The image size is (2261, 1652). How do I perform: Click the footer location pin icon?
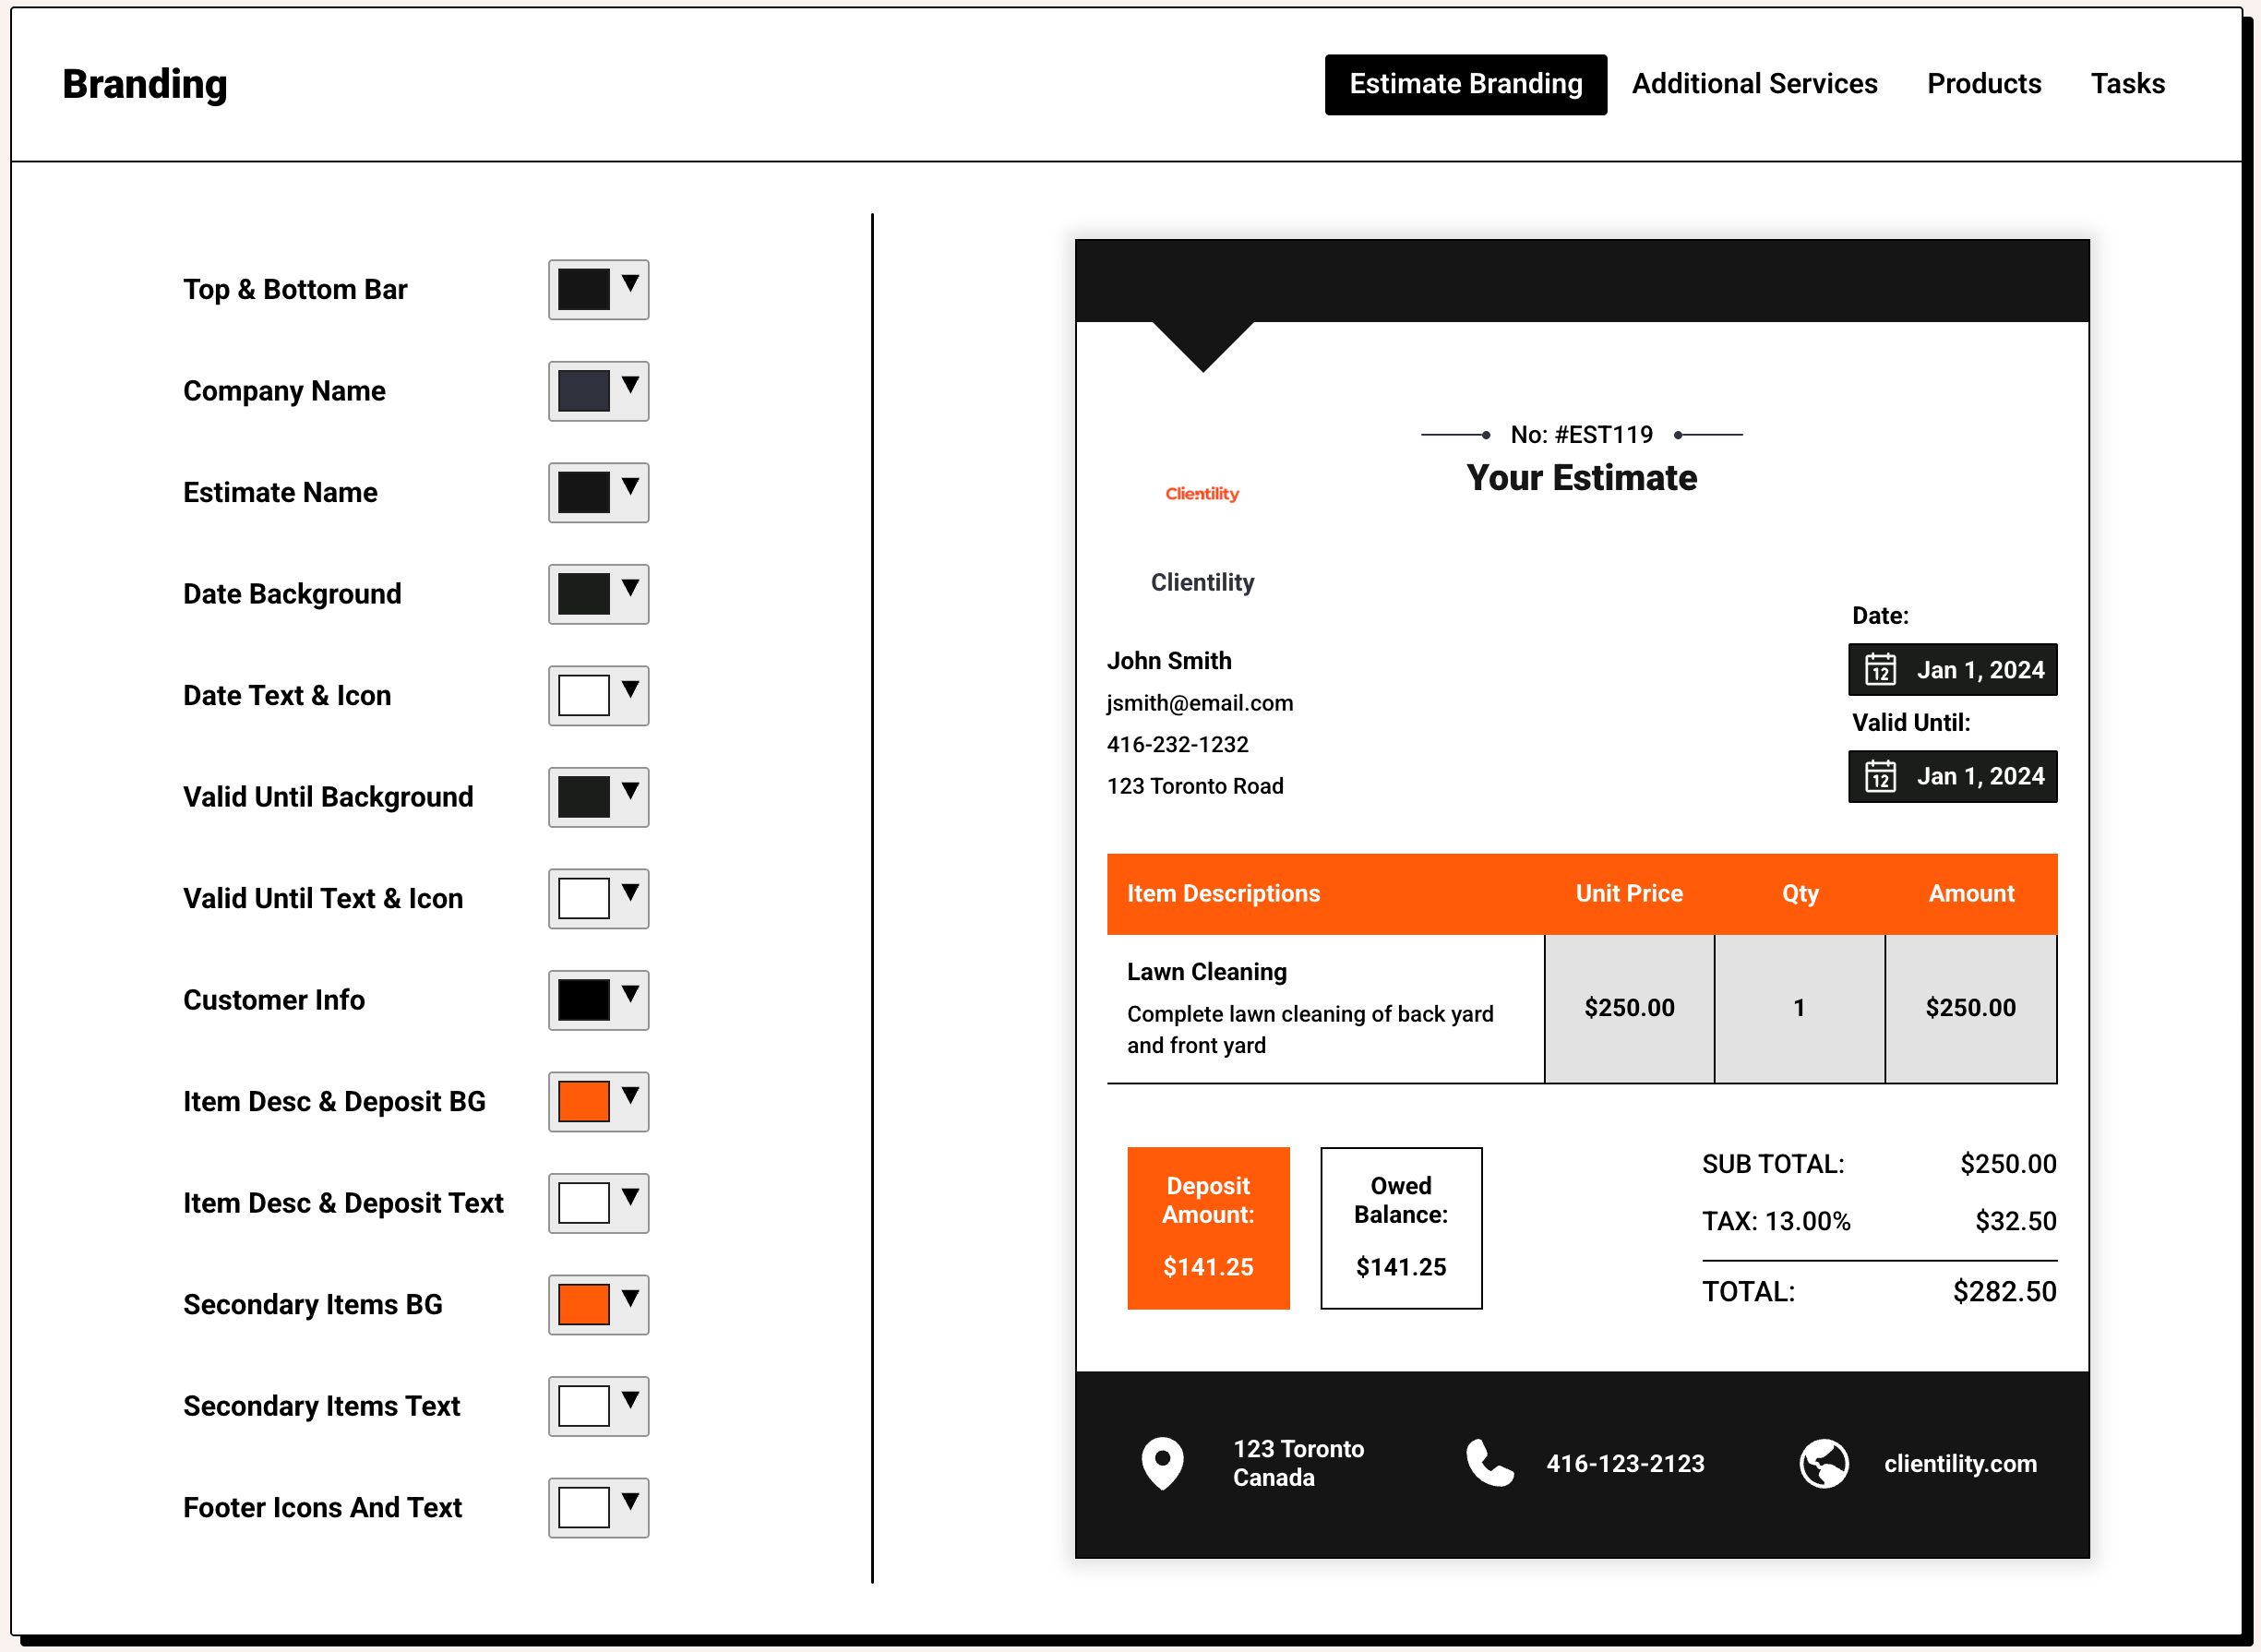coord(1162,1463)
